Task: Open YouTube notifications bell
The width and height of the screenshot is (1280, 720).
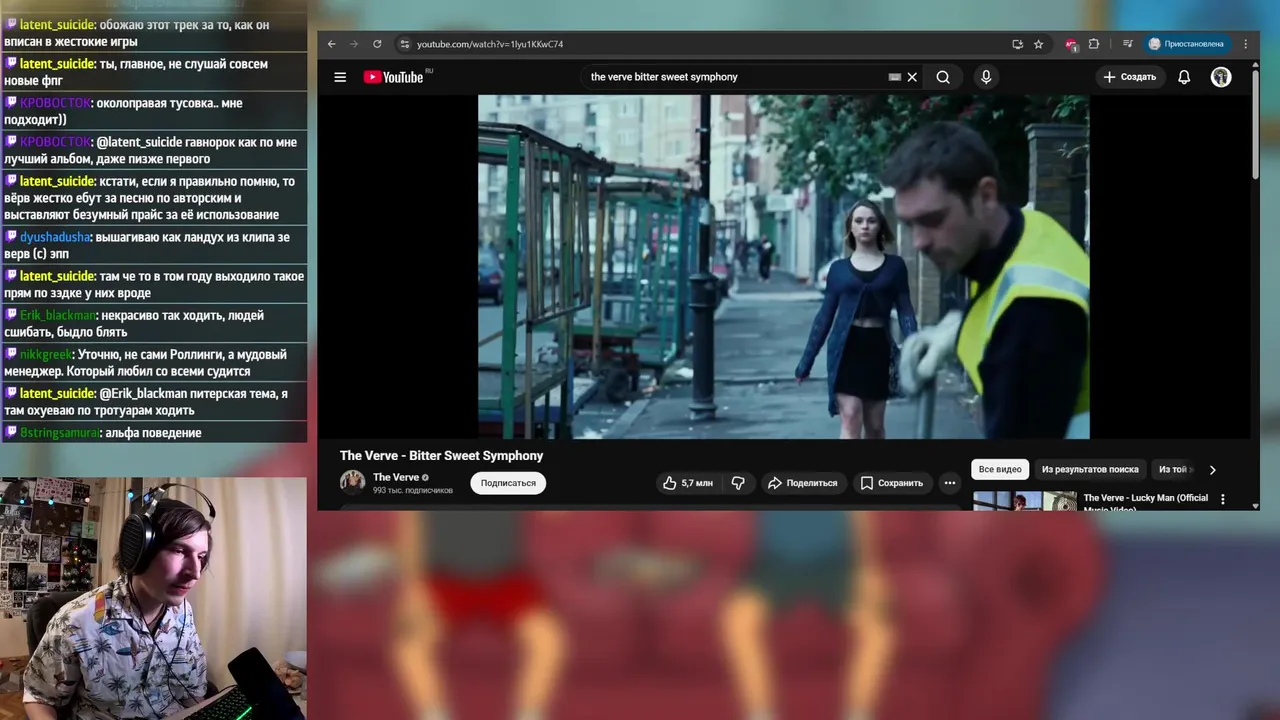Action: tap(1184, 77)
